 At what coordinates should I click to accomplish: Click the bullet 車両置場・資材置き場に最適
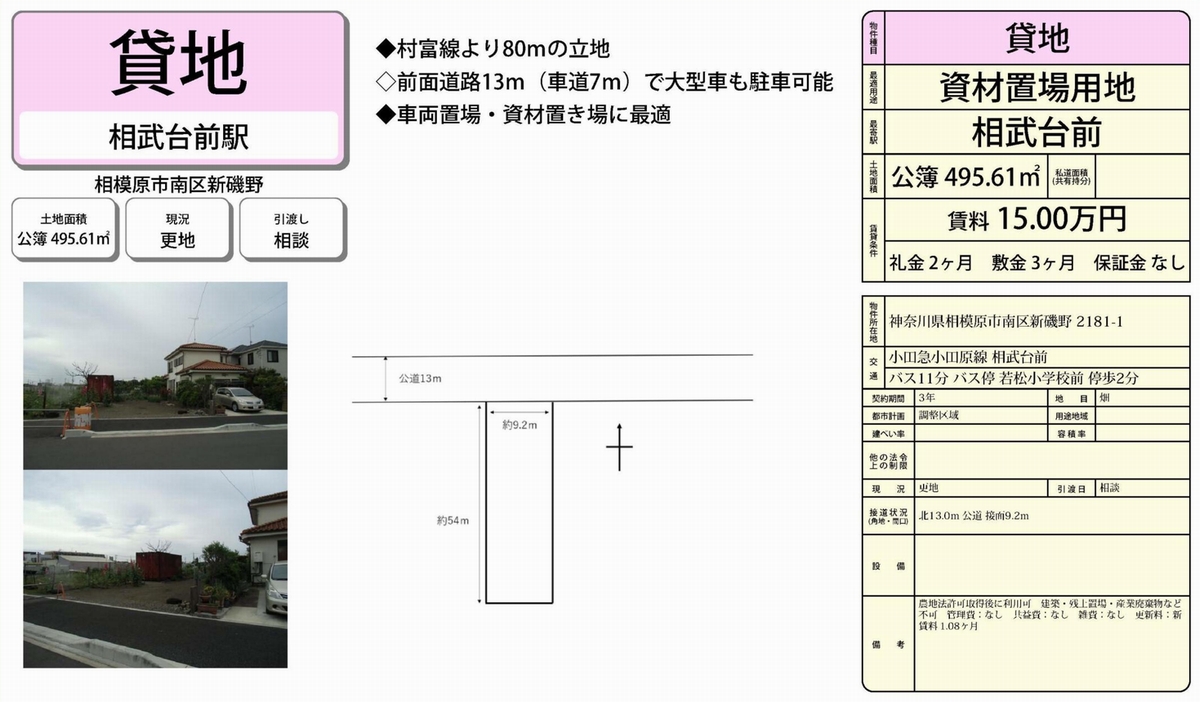coord(523,115)
